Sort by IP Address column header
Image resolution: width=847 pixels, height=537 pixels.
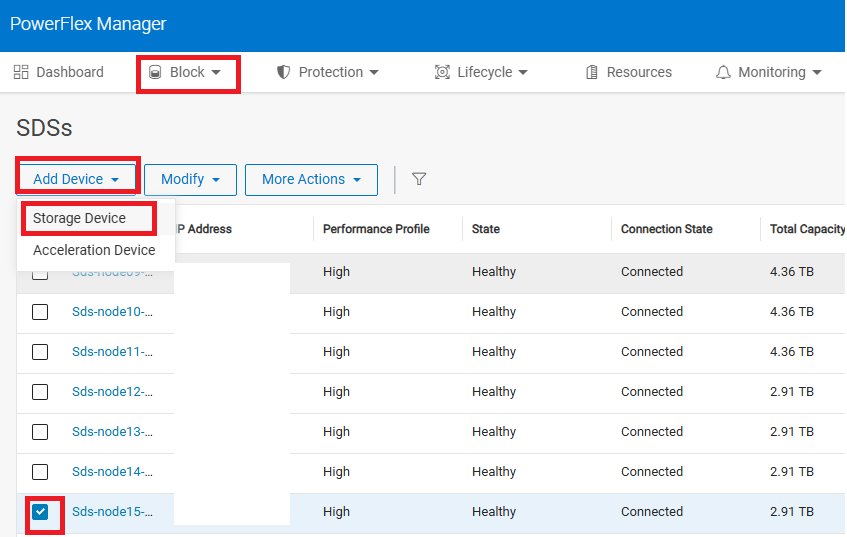coord(203,229)
